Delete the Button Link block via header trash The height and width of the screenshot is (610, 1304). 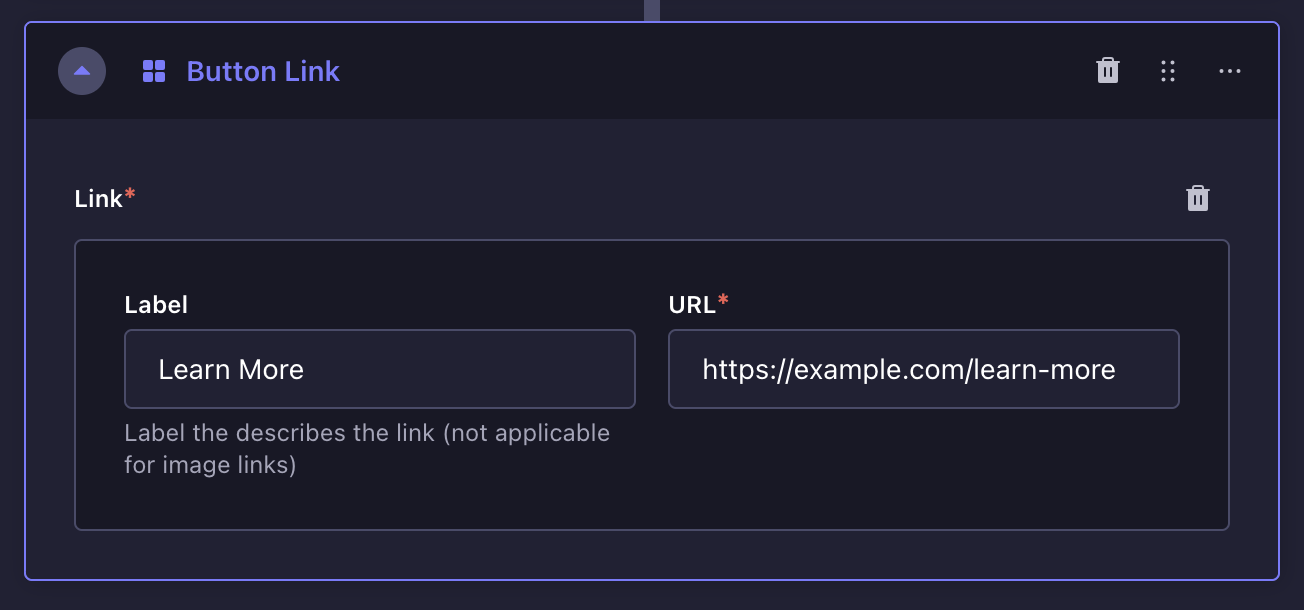(x=1108, y=71)
